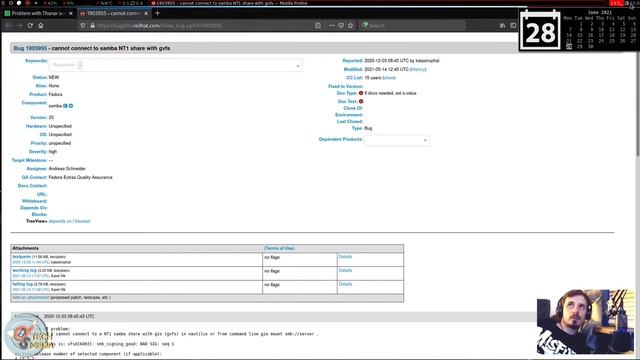Save the page to Pocket

click(x=341, y=25)
